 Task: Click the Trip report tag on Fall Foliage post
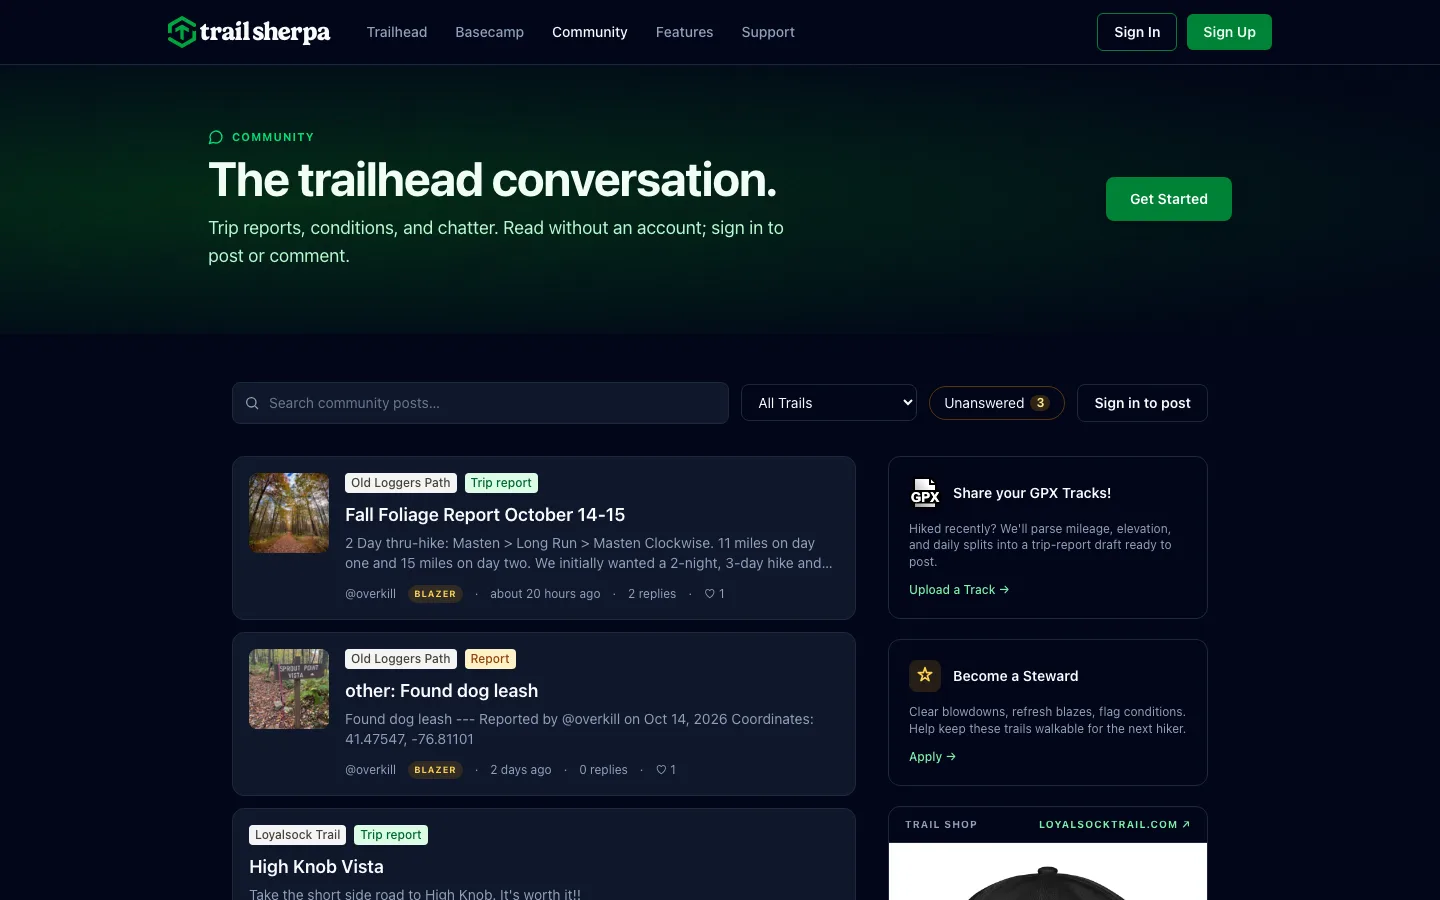(x=501, y=483)
